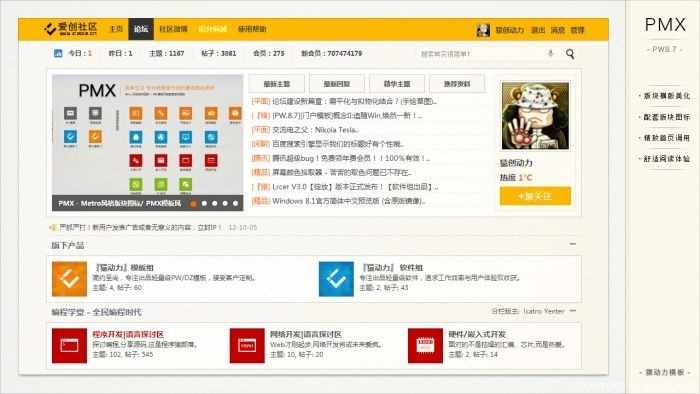Open the large profile avatar picture
The height and width of the screenshot is (394, 700).
pyautogui.click(x=535, y=116)
